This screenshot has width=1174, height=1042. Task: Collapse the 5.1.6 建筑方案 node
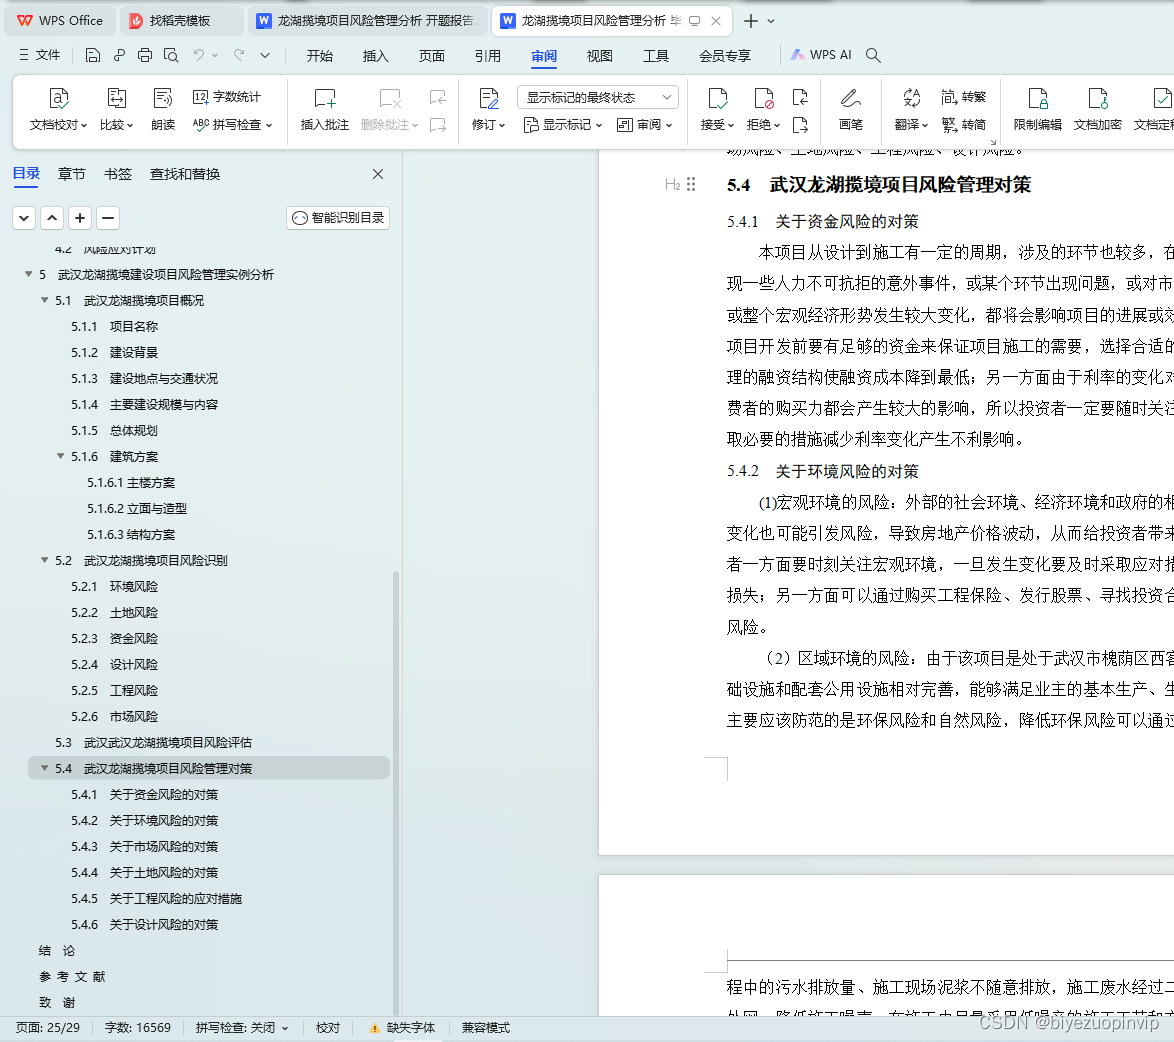[61, 456]
